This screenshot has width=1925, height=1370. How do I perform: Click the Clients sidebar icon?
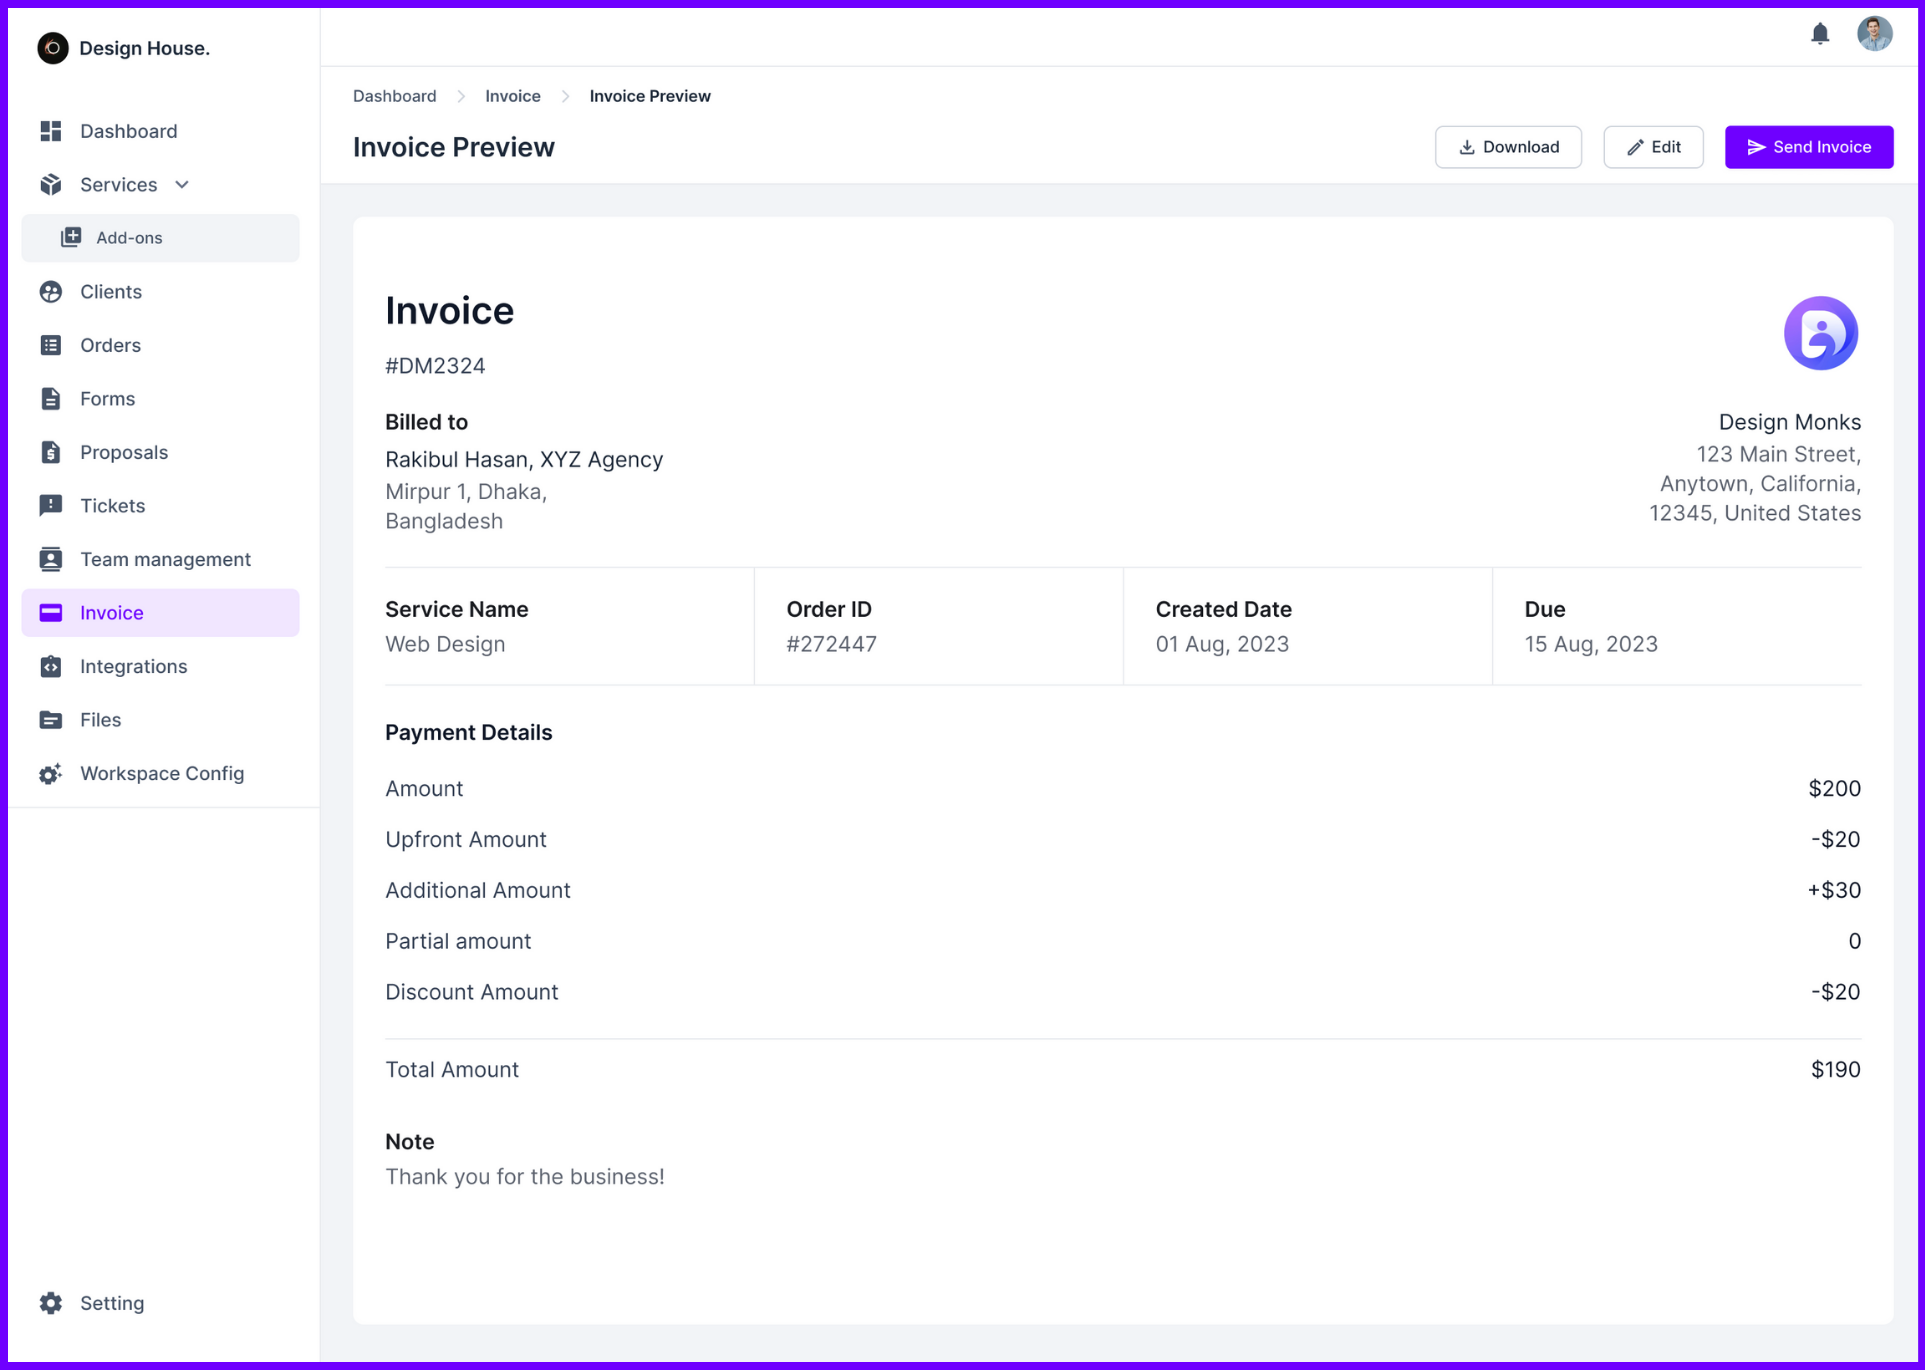point(52,291)
